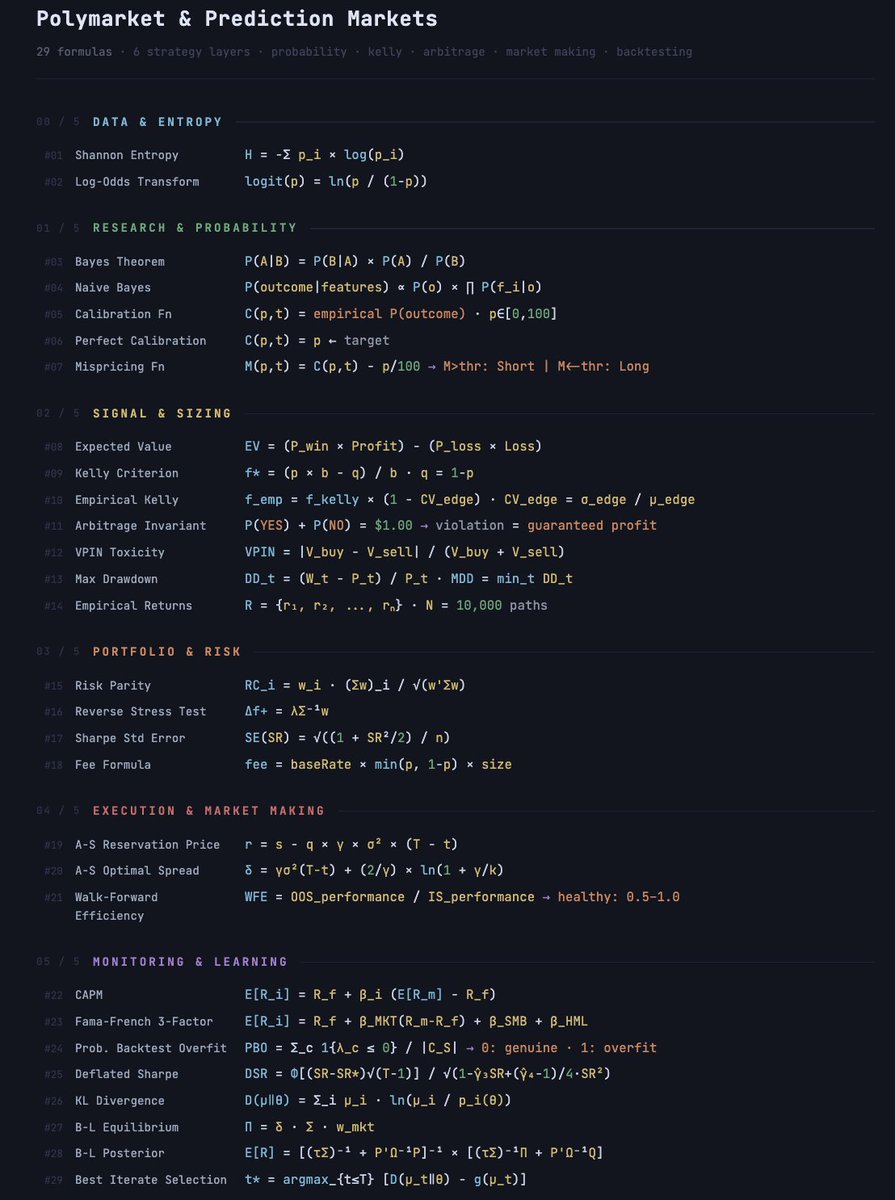Click the "Sharpe Std Error" label
Viewport: 895px width, 1200px height.
(x=130, y=737)
